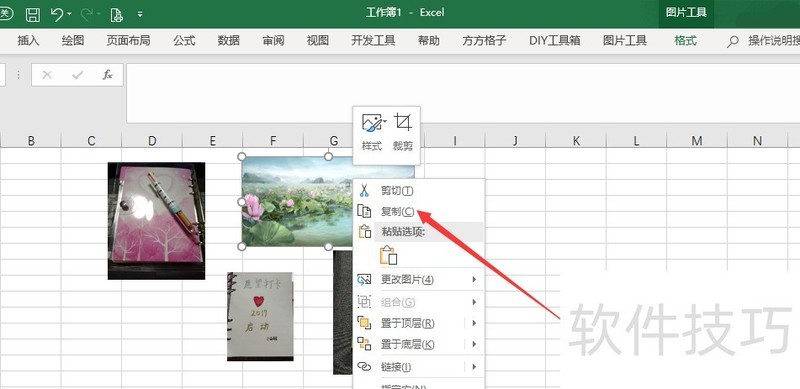This screenshot has width=800, height=389.
Task: Select column B header
Action: [31, 140]
